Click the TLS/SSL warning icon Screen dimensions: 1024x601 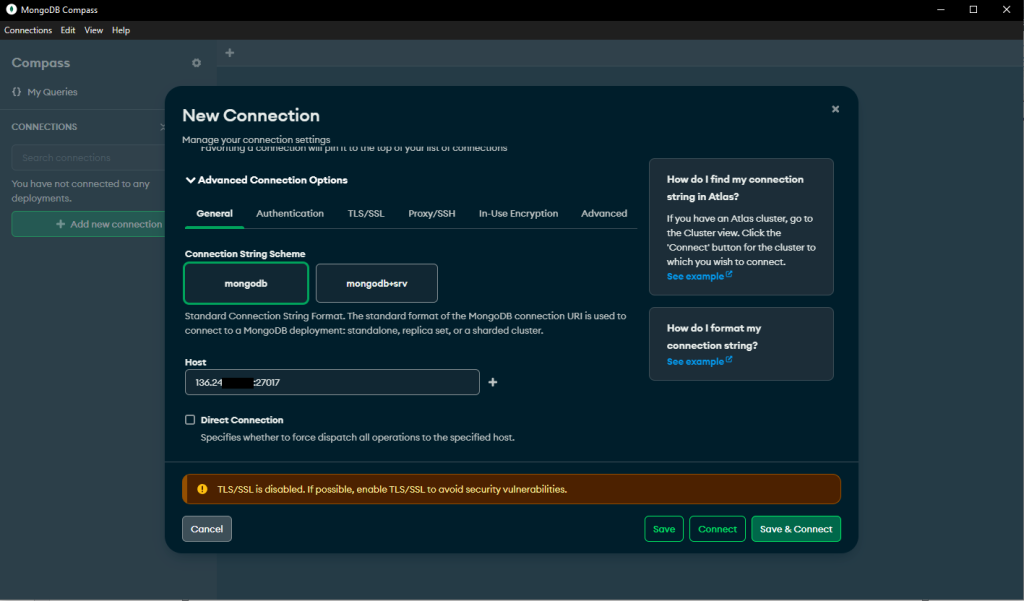click(202, 489)
